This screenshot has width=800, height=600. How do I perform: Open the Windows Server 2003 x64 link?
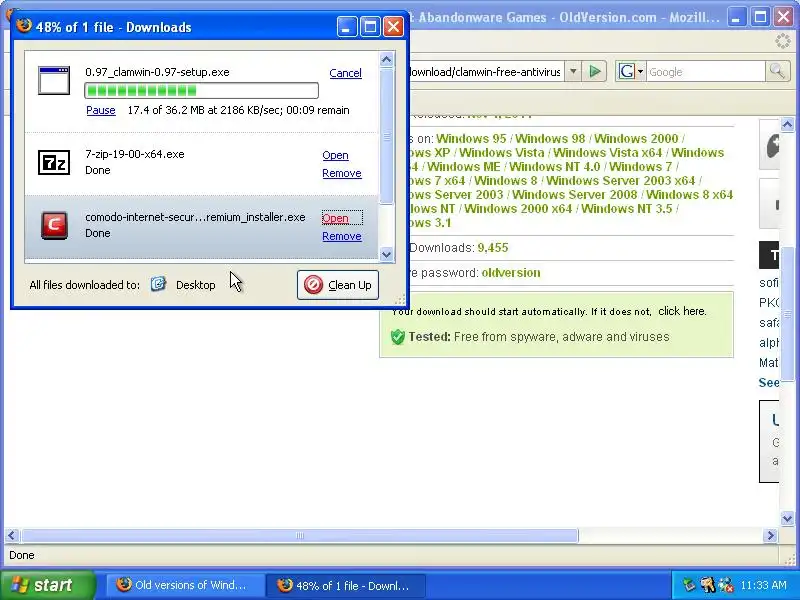[x=620, y=181]
